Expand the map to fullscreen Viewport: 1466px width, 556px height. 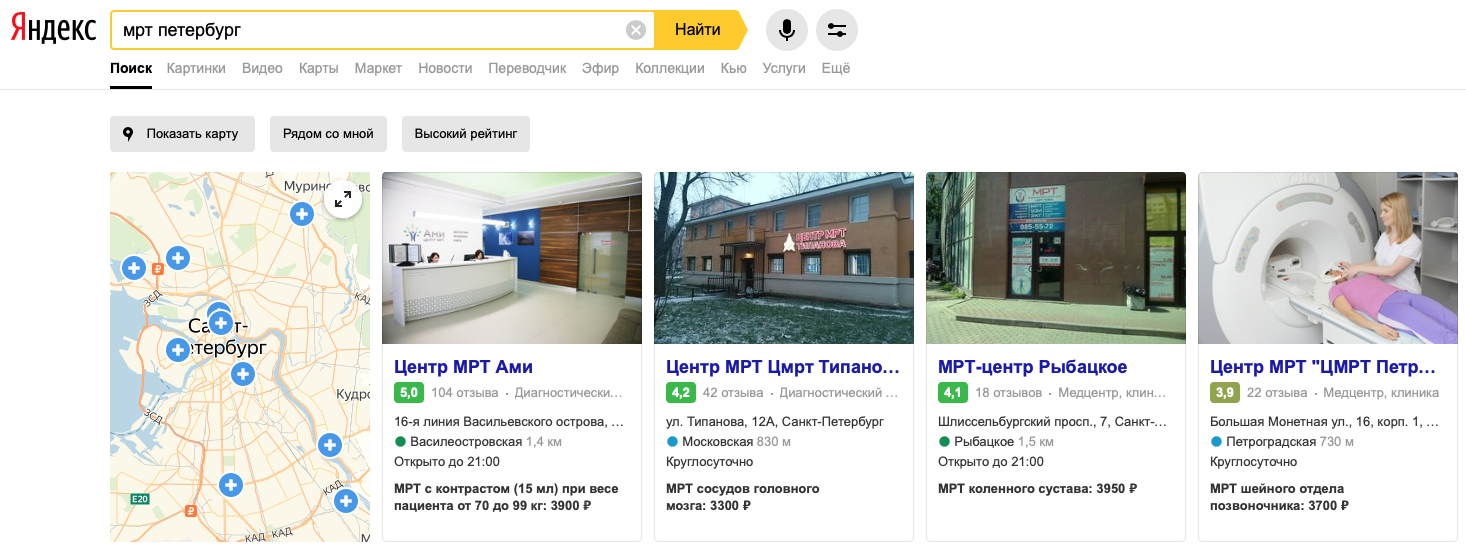(343, 199)
